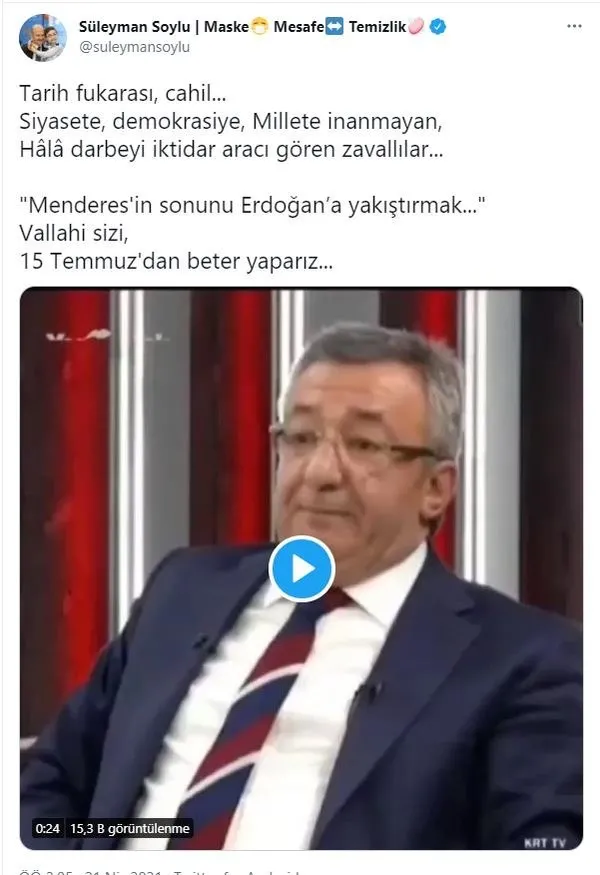Visit the @suleymansoylu handle
This screenshot has width=600, height=875.
pos(135,47)
